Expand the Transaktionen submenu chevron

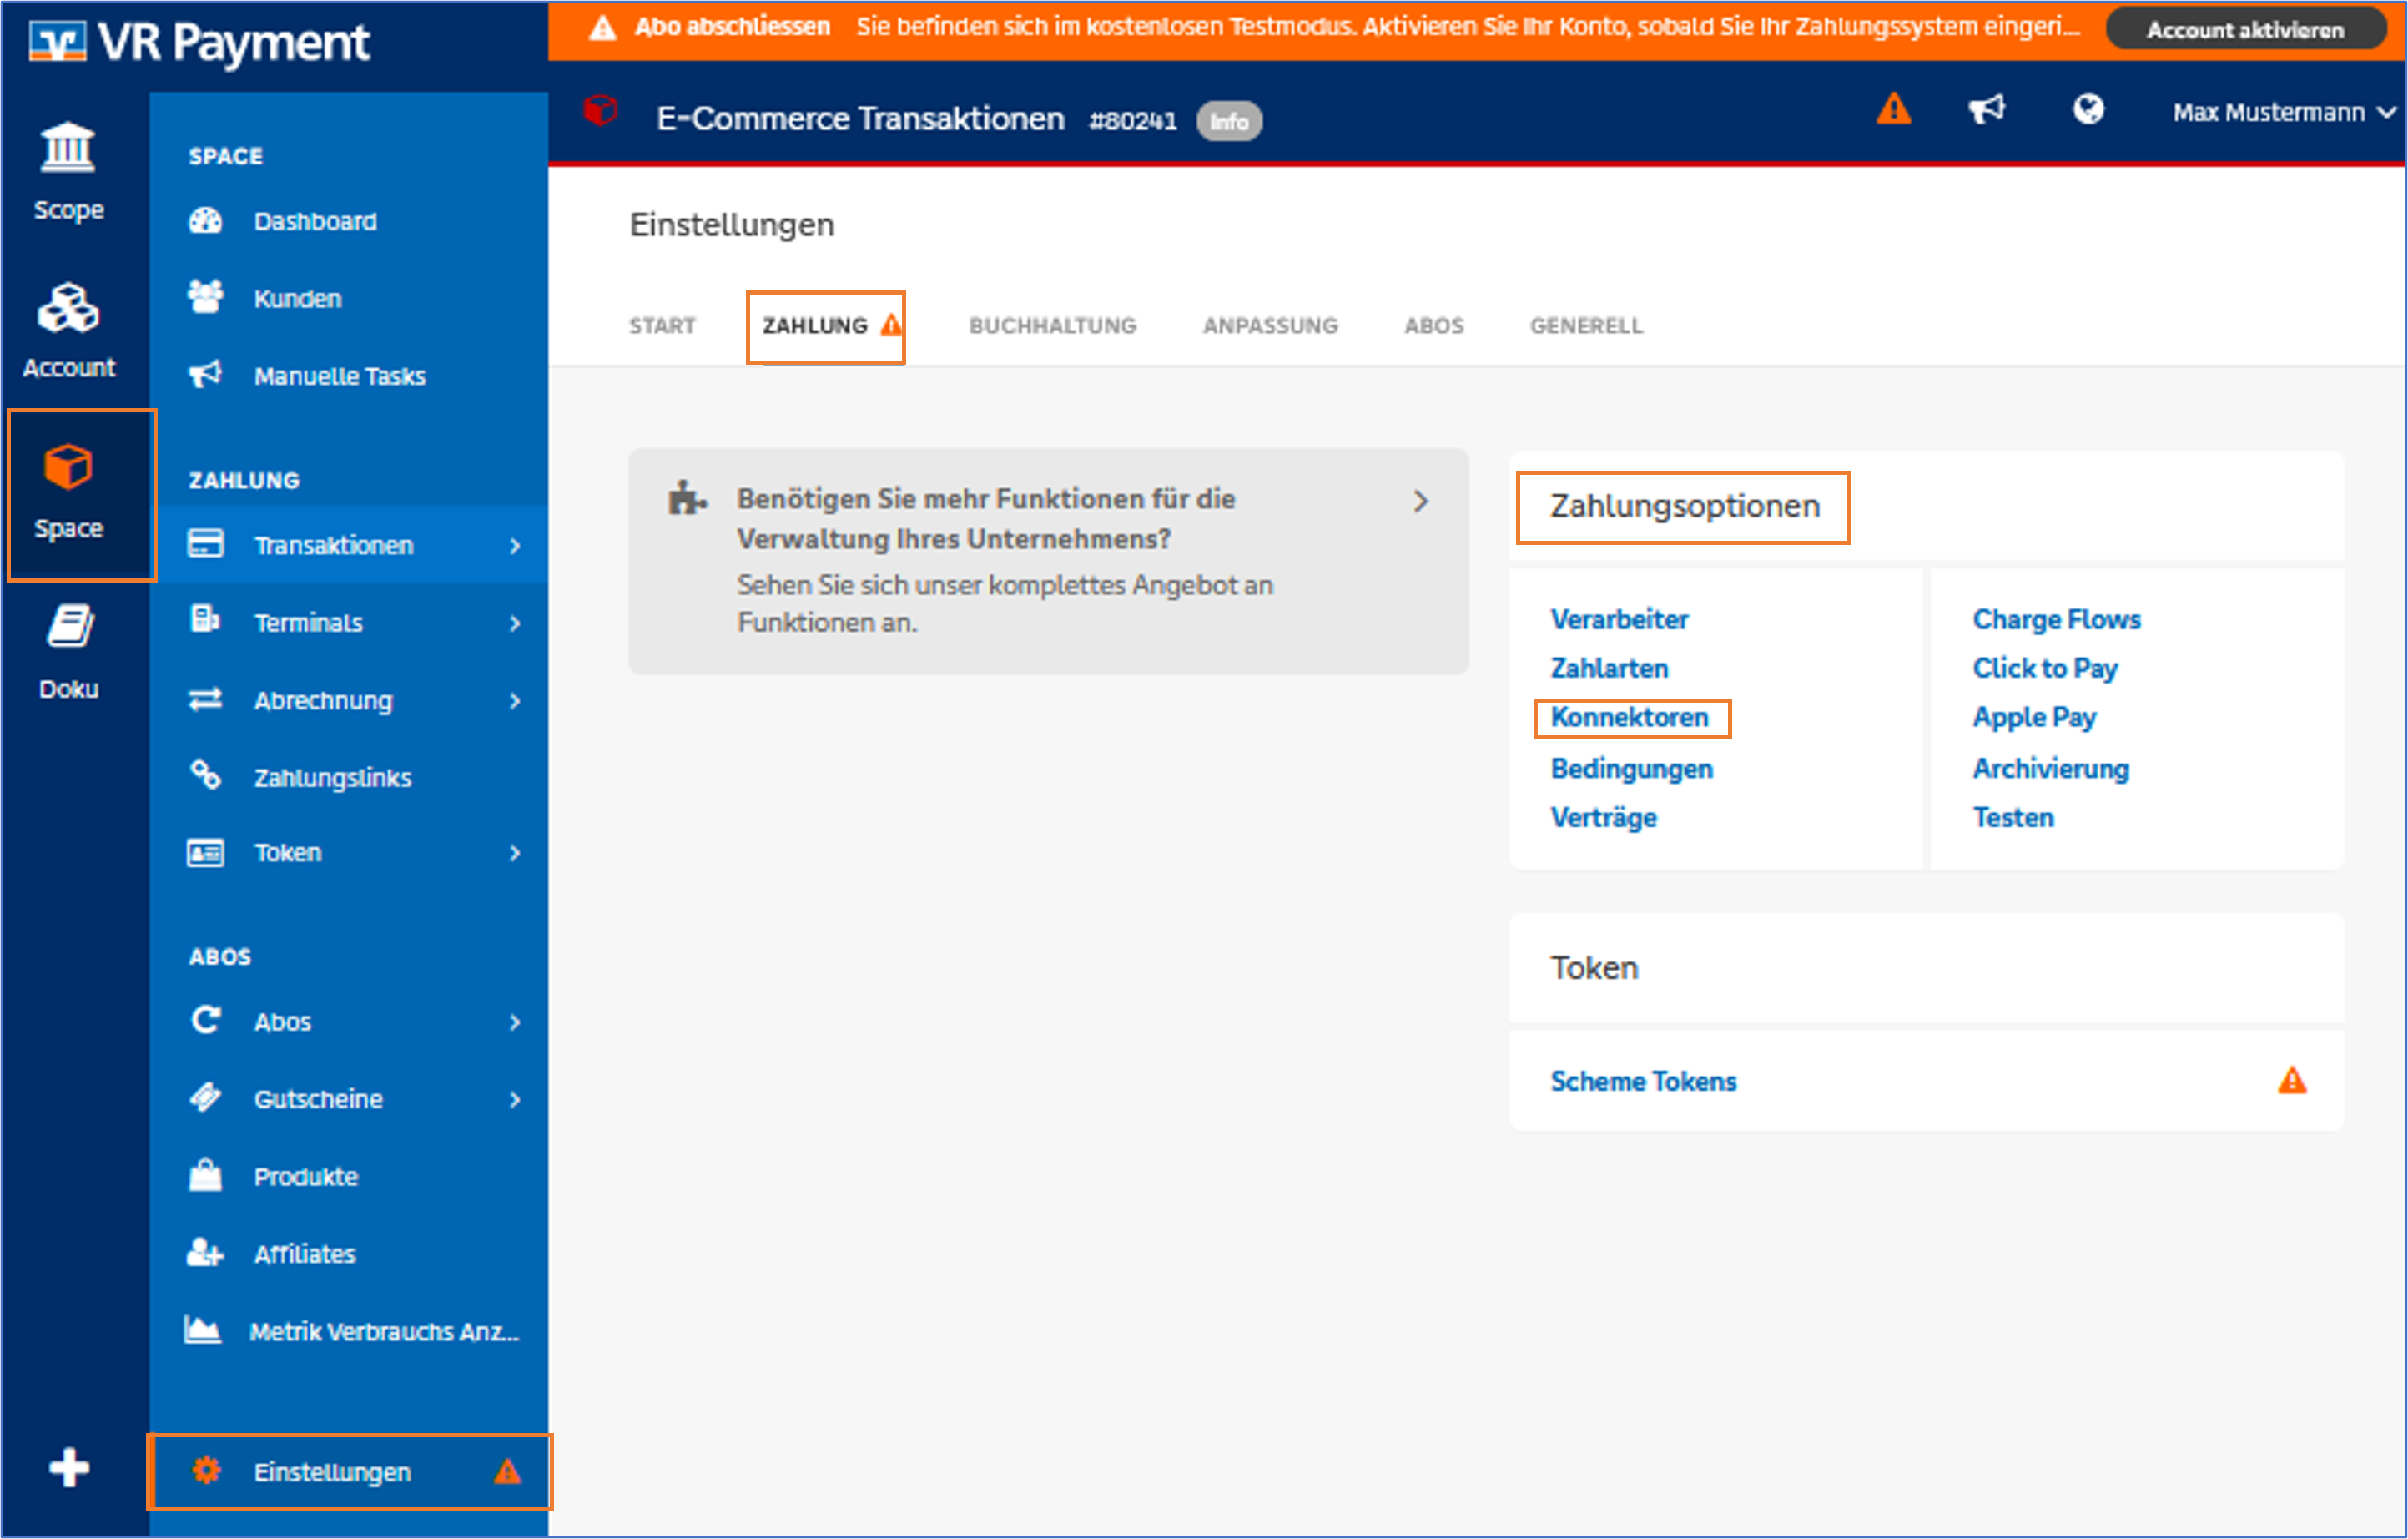(515, 546)
